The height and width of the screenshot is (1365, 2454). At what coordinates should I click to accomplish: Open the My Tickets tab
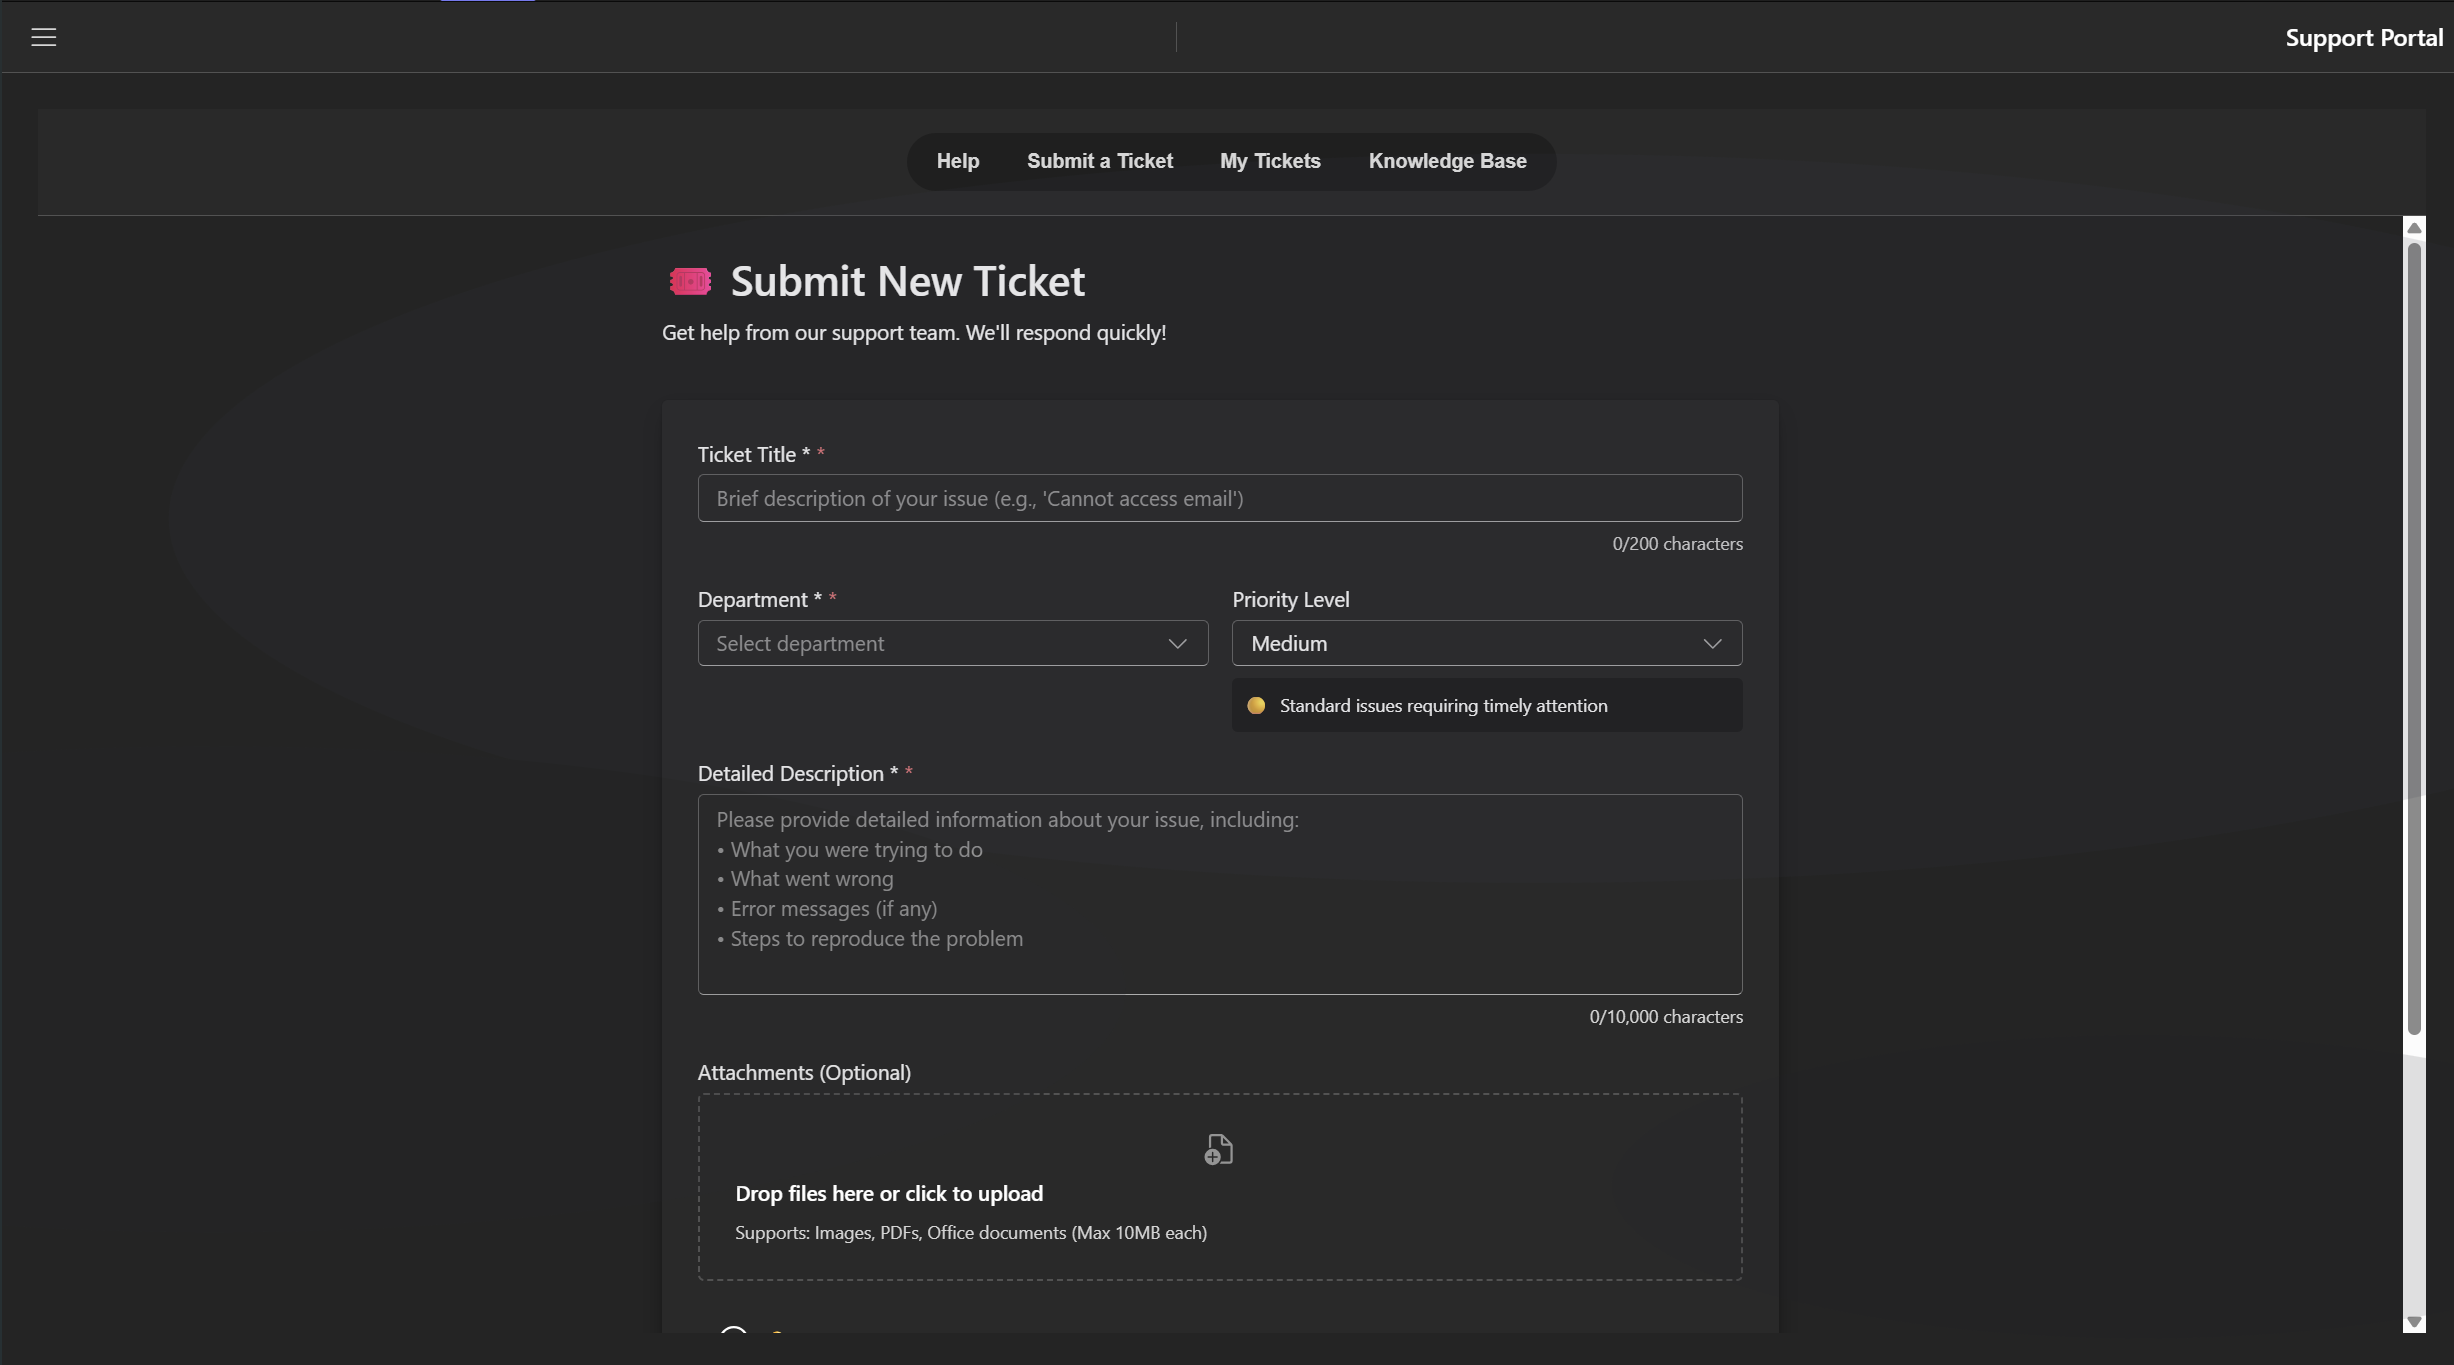[1269, 161]
